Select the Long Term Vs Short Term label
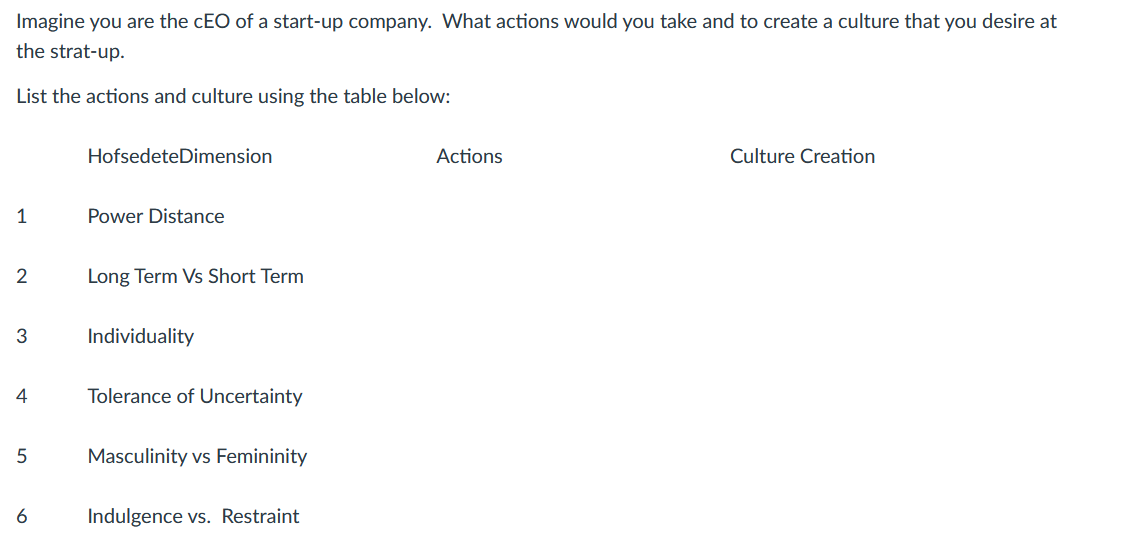The image size is (1136, 549). (x=195, y=276)
